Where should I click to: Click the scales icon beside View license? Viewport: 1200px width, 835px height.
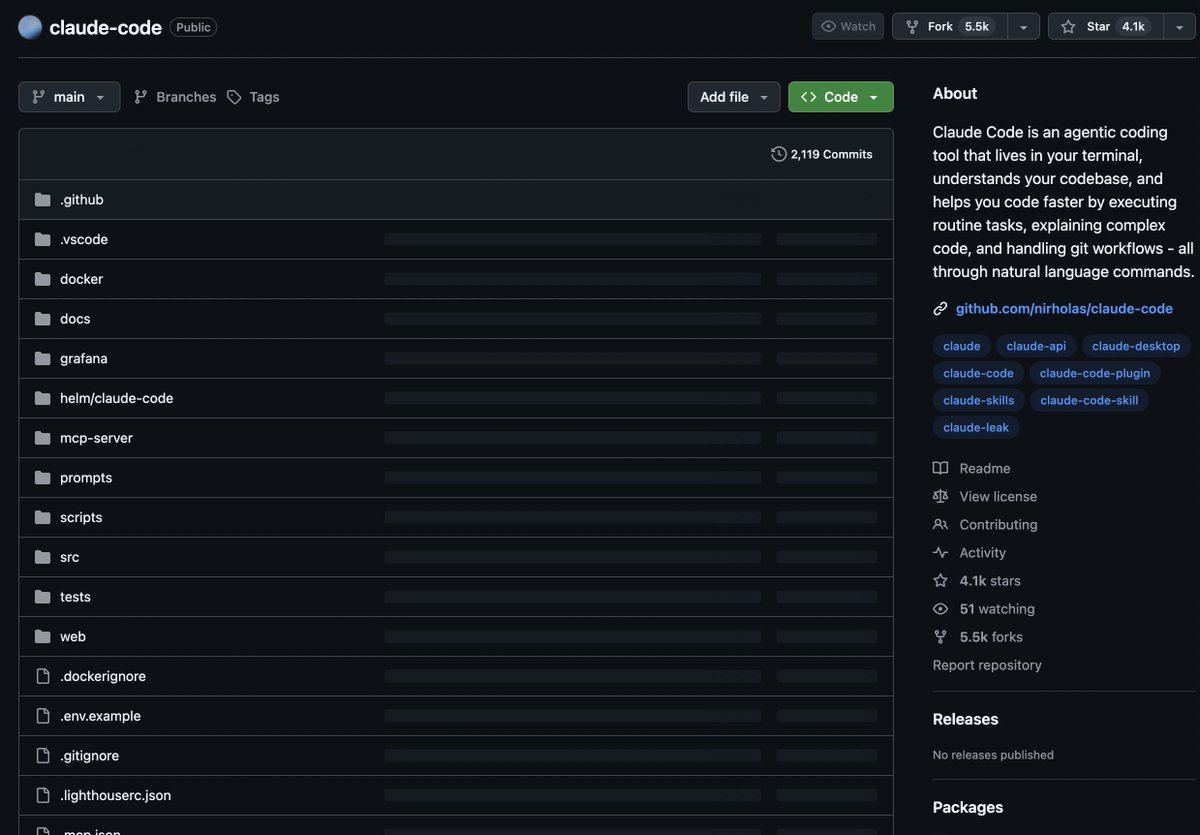(x=940, y=497)
